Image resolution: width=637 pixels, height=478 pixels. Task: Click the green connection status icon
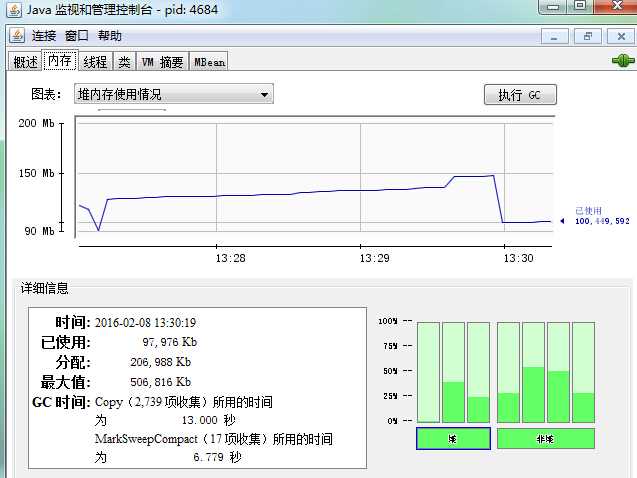(623, 61)
